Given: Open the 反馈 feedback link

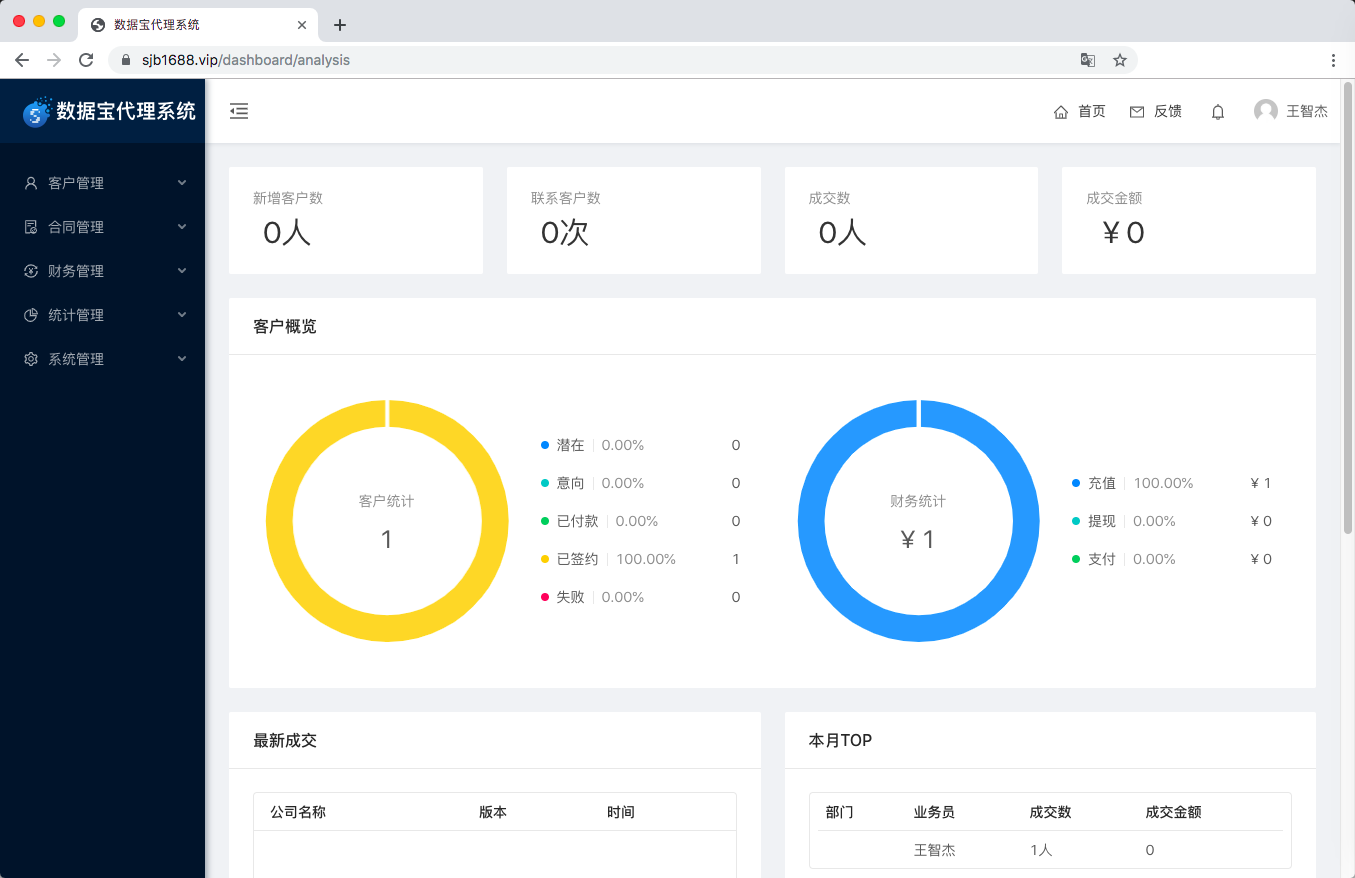Looking at the screenshot, I should pos(1168,112).
